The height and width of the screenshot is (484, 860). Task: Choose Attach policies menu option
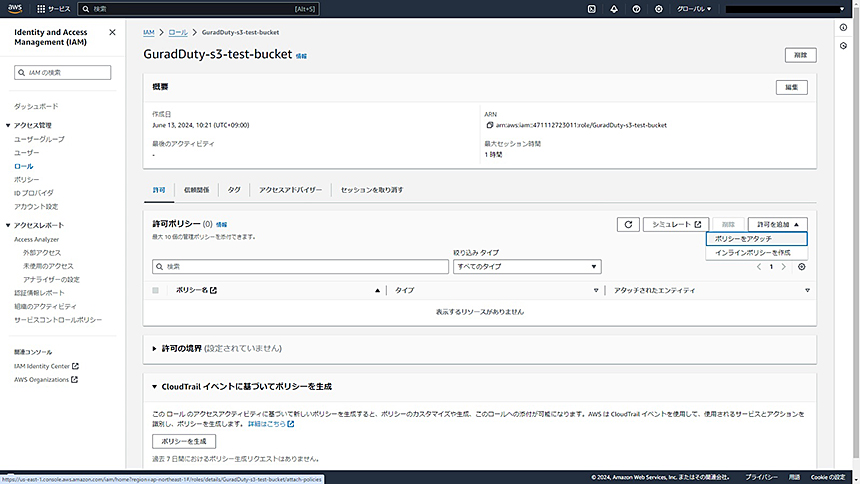(756, 239)
